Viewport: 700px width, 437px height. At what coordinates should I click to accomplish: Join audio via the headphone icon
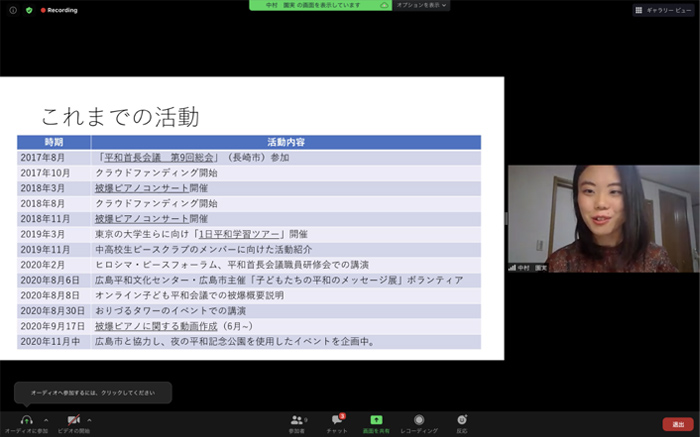pyautogui.click(x=26, y=420)
